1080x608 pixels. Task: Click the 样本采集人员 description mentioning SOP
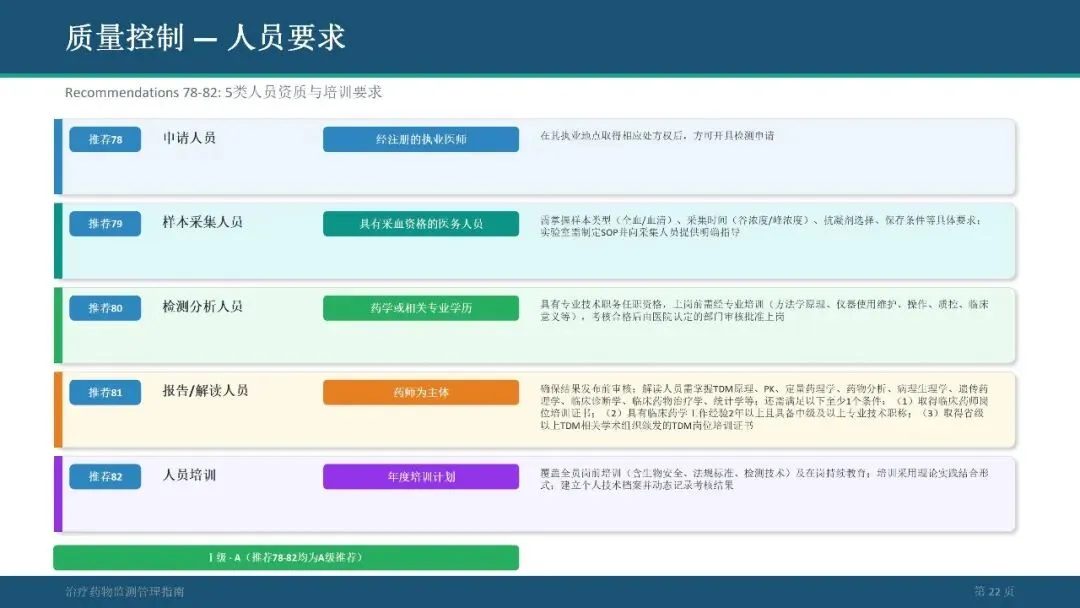click(x=761, y=227)
